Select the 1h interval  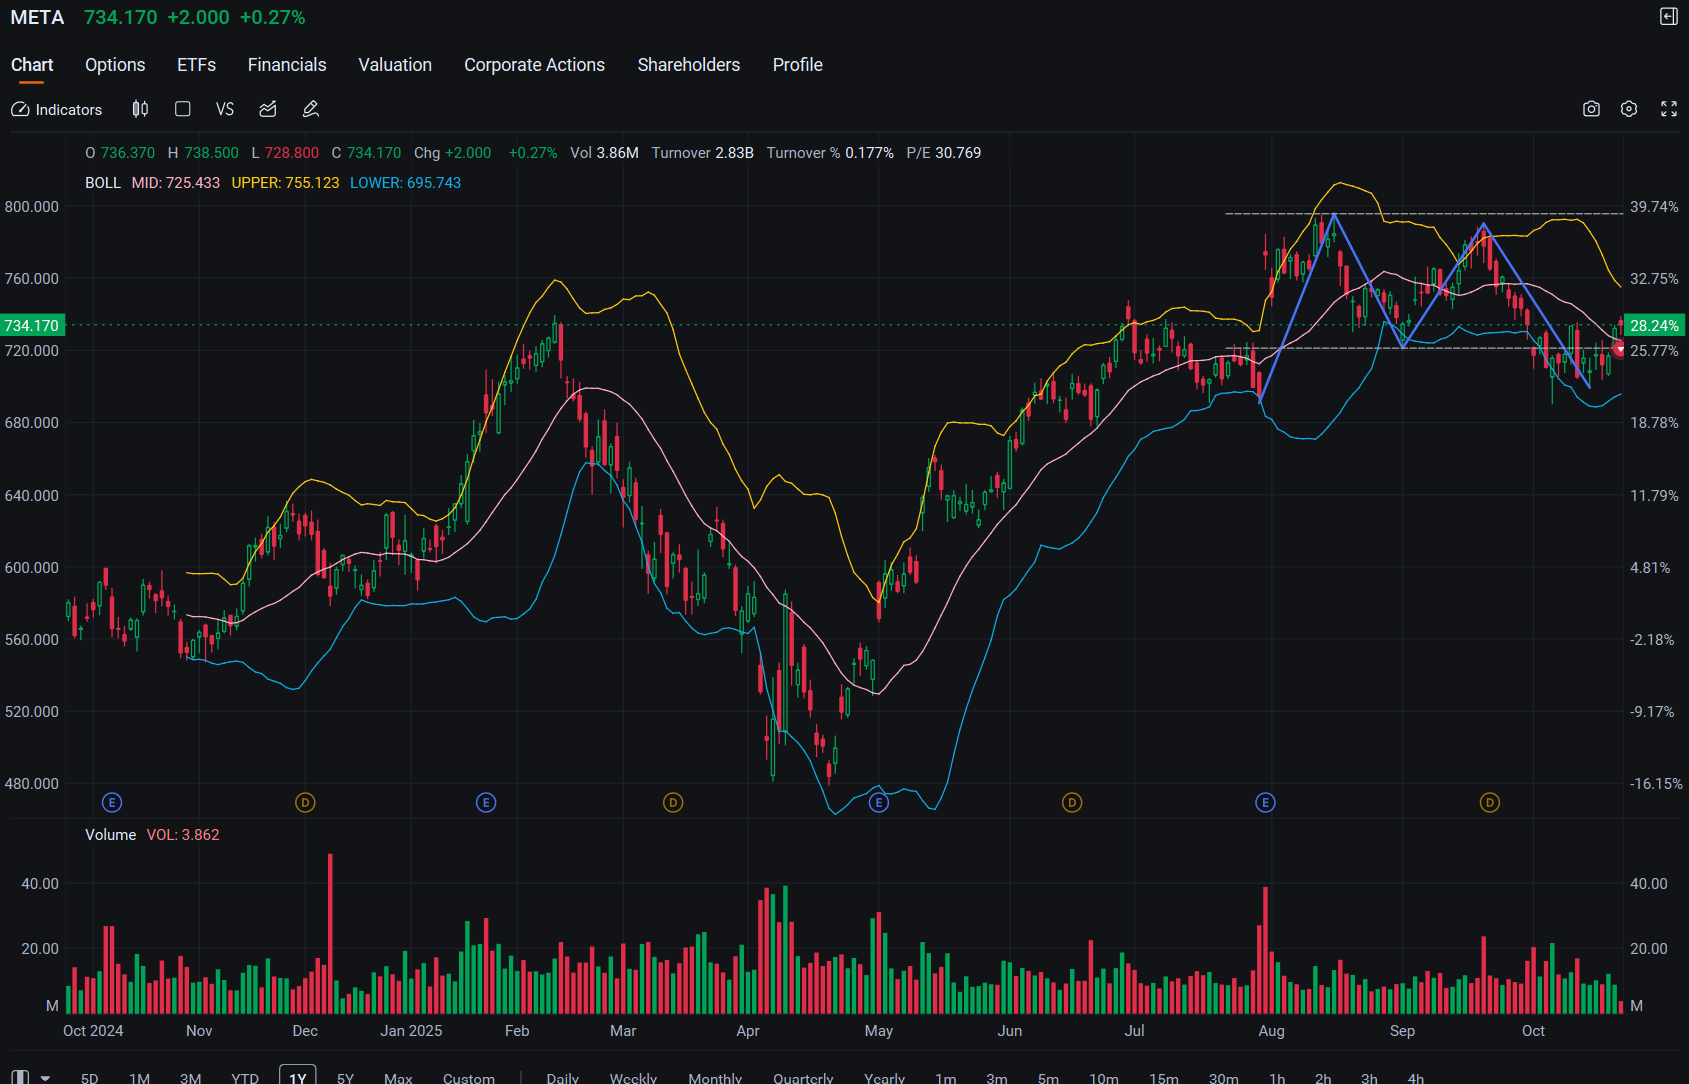pyautogui.click(x=1277, y=1078)
